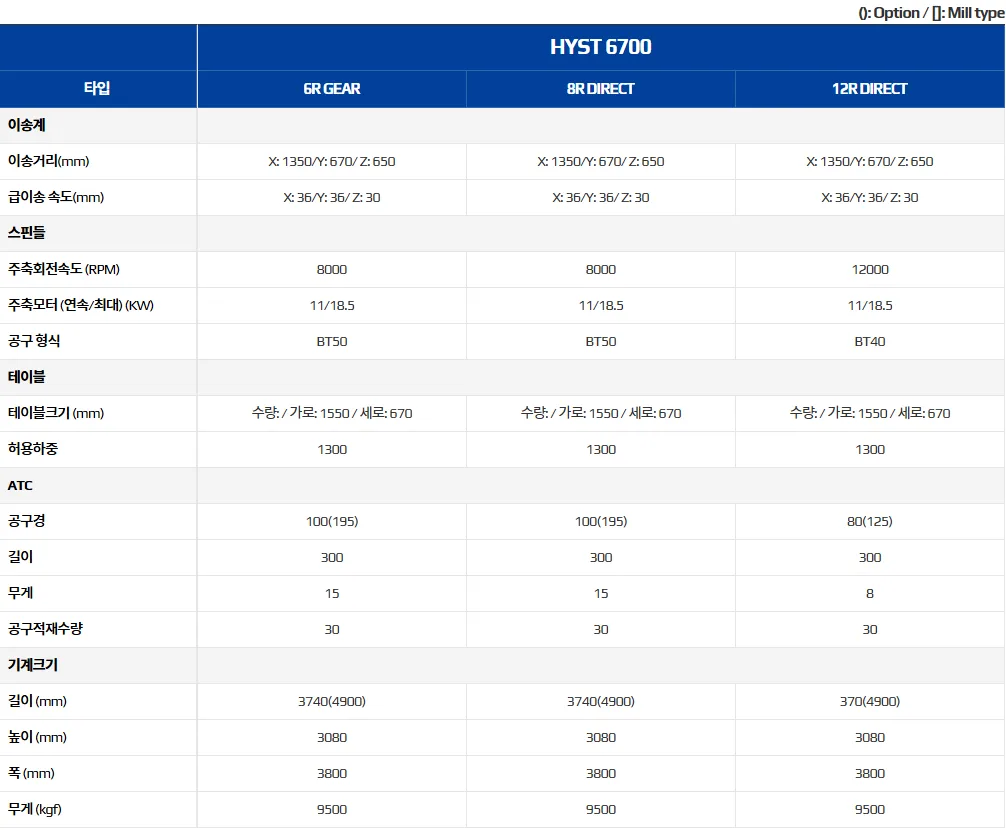Click the 스핀들 section label
This screenshot has height=830, width=1006.
[26, 233]
